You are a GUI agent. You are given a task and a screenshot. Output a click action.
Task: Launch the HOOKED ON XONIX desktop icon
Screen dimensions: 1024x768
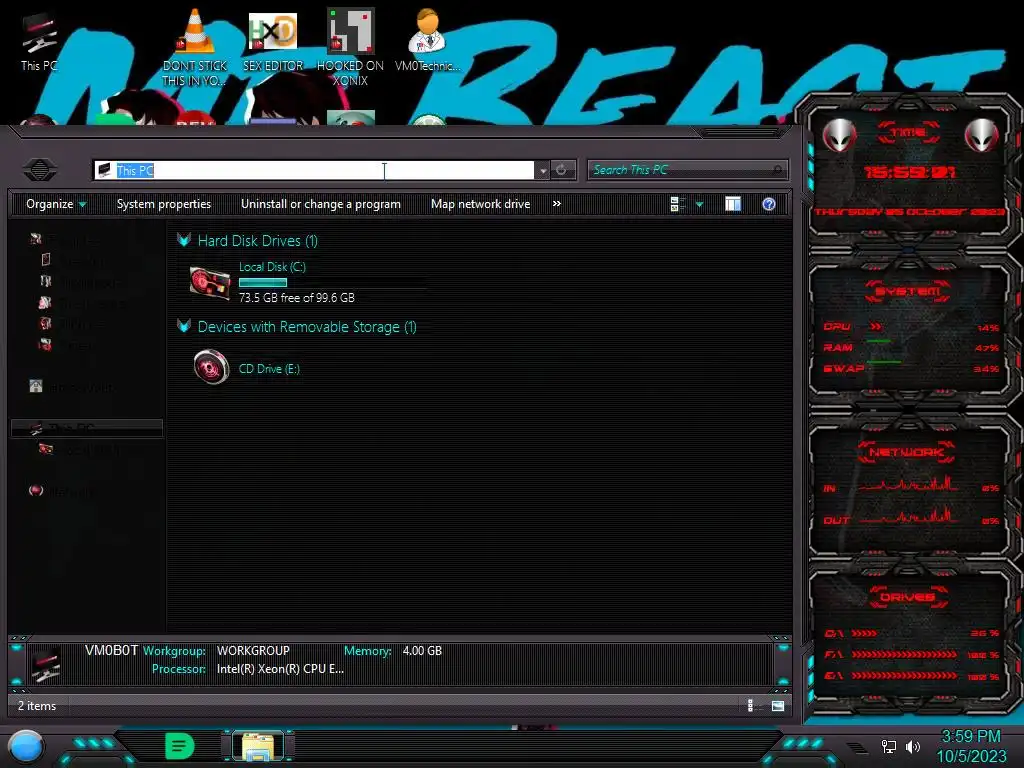(350, 47)
